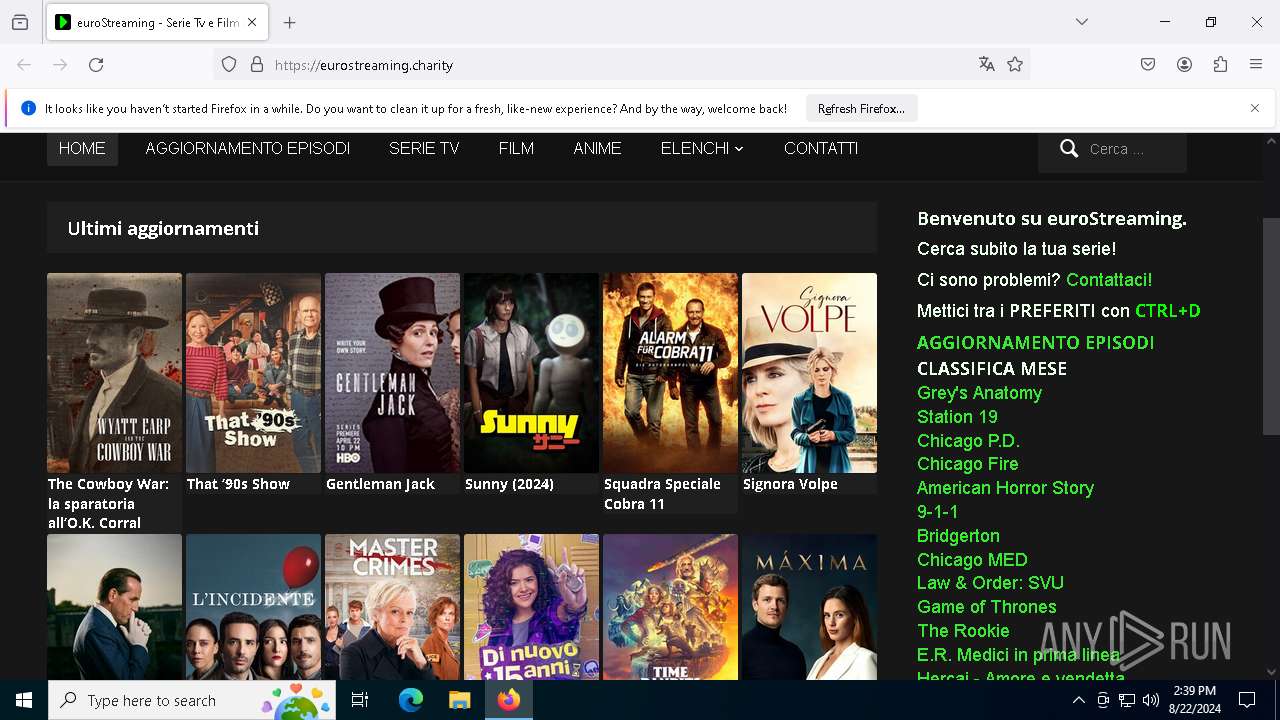The image size is (1280, 720).
Task: Open the CONTATTI menu item
Action: pyautogui.click(x=821, y=148)
